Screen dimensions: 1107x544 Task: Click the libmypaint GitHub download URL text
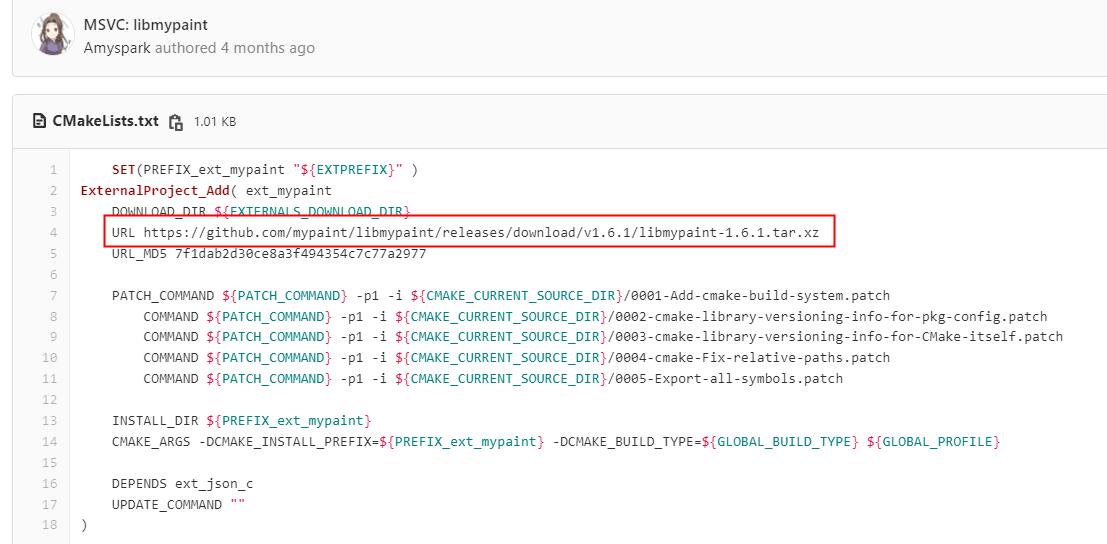pyautogui.click(x=481, y=233)
